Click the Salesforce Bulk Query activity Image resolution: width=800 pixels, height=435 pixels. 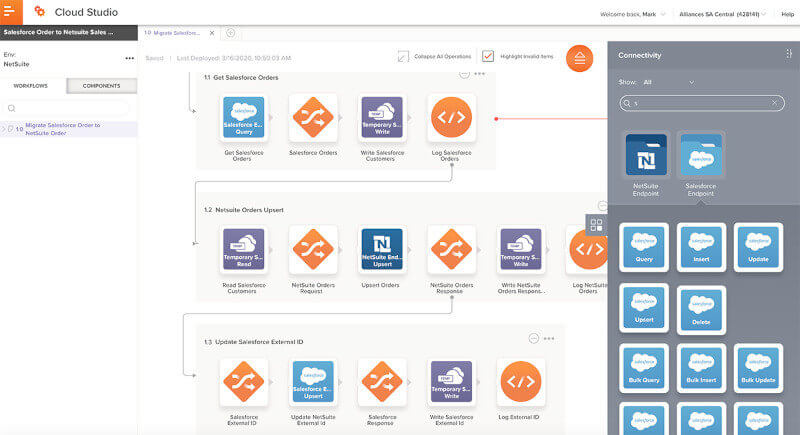pyautogui.click(x=645, y=369)
